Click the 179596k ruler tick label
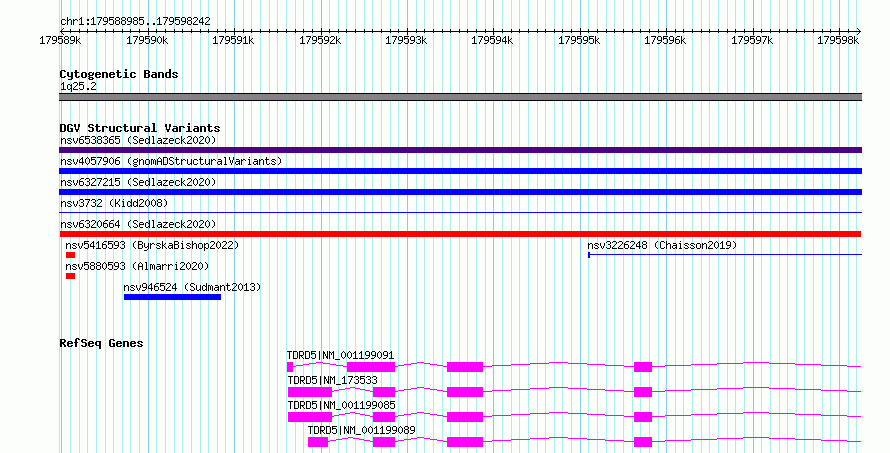Image resolution: width=890 pixels, height=453 pixels. point(665,40)
